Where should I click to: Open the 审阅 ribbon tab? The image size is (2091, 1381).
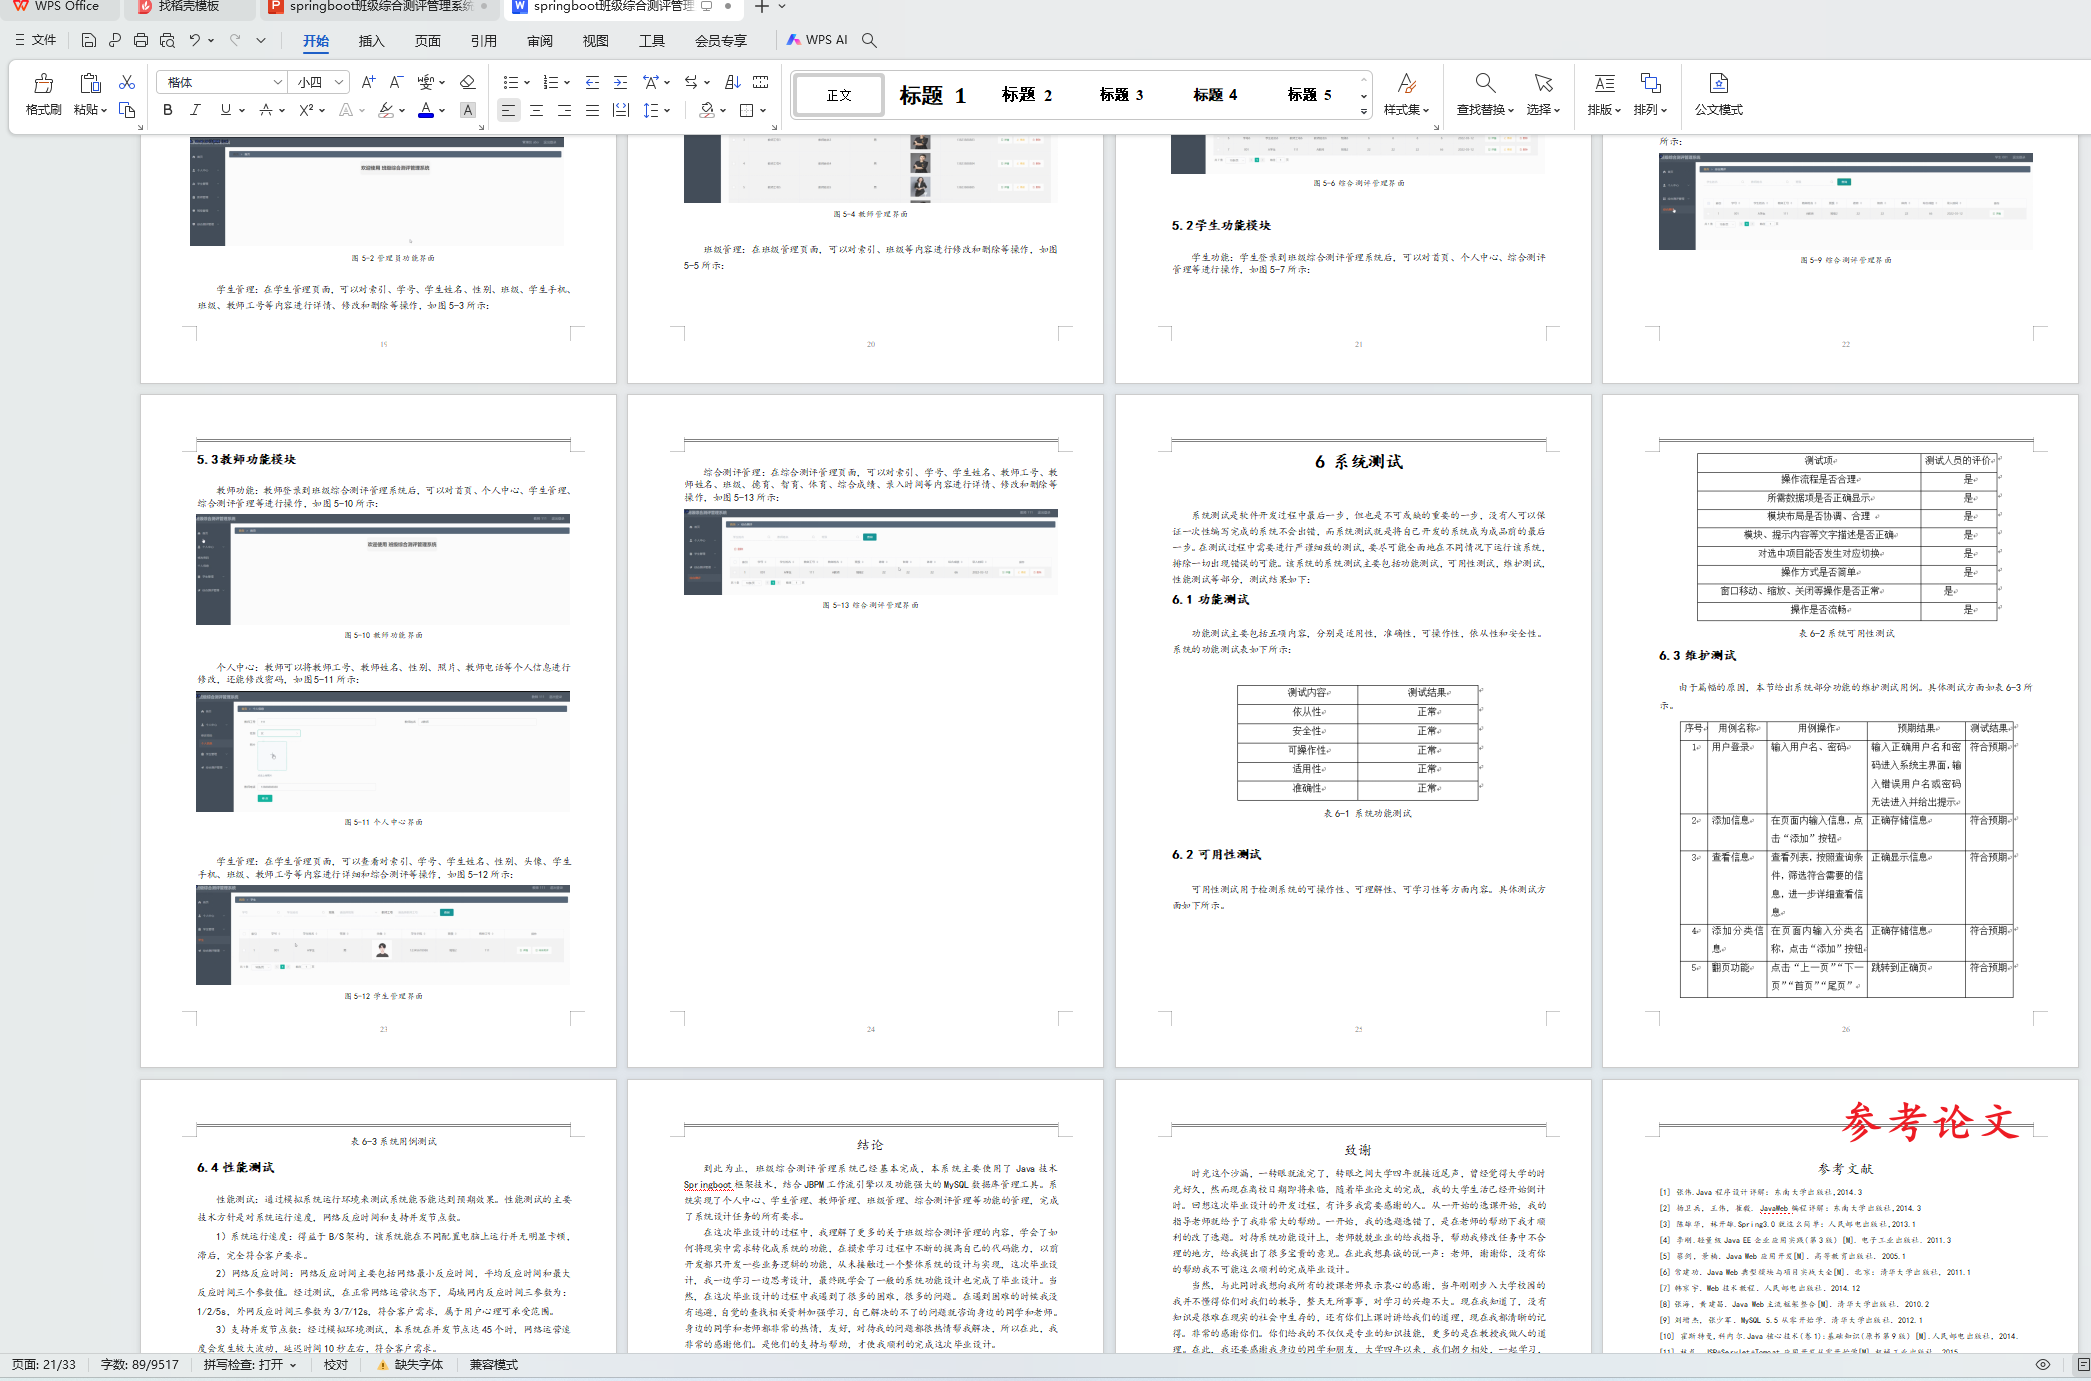[x=540, y=41]
